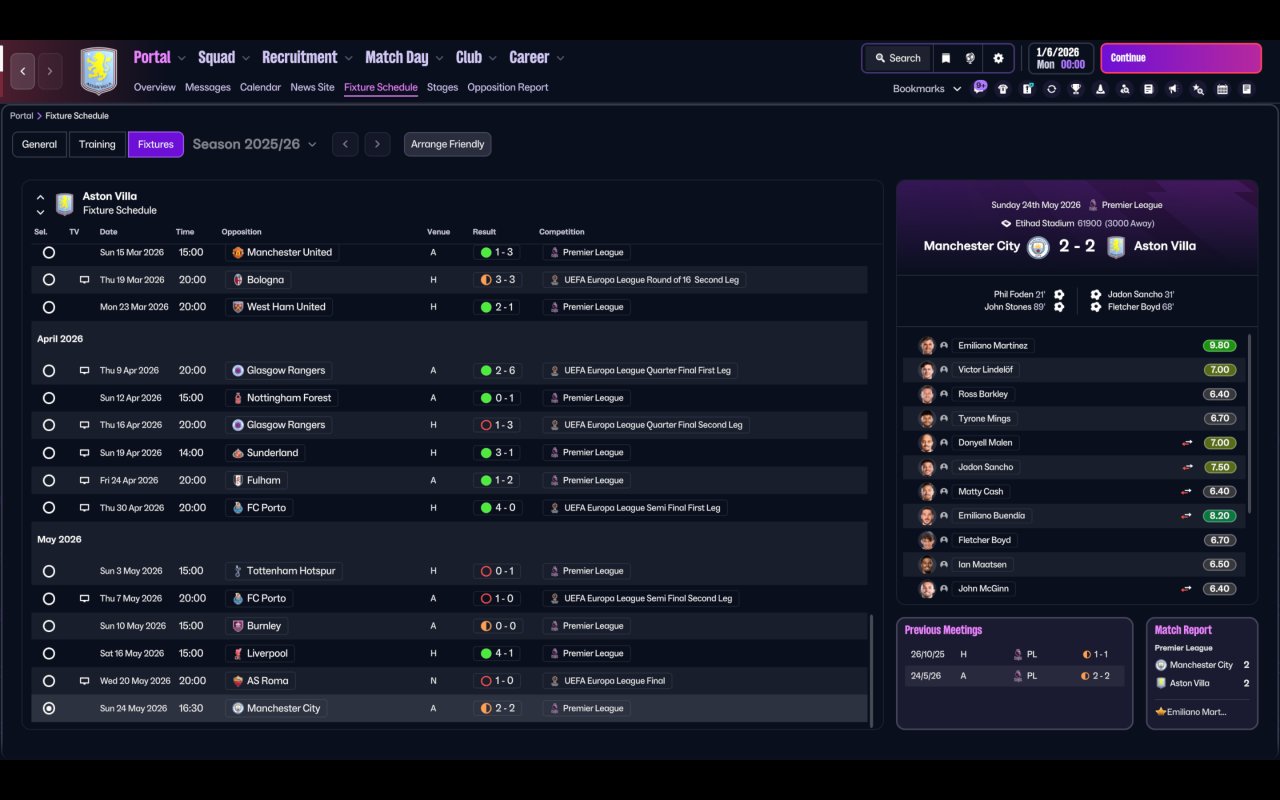
Task: Click the world globe icon in top bar
Action: 970,58
